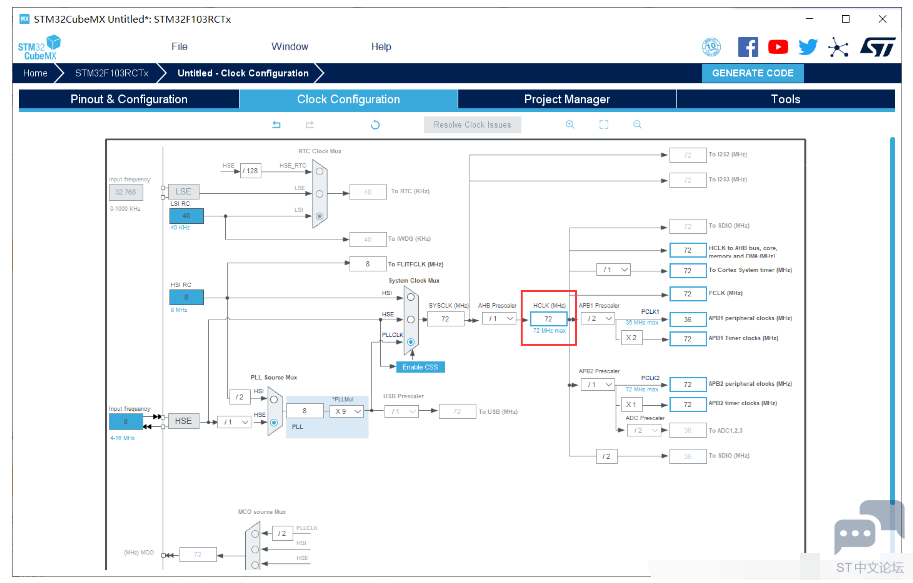This screenshot has width=913, height=583.
Task: Zoom out of the clock tree diagram
Action: coord(638,125)
